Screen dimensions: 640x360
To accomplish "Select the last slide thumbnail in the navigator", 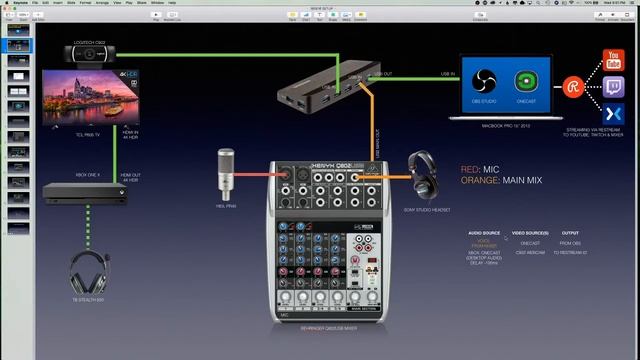I will pyautogui.click(x=18, y=229).
